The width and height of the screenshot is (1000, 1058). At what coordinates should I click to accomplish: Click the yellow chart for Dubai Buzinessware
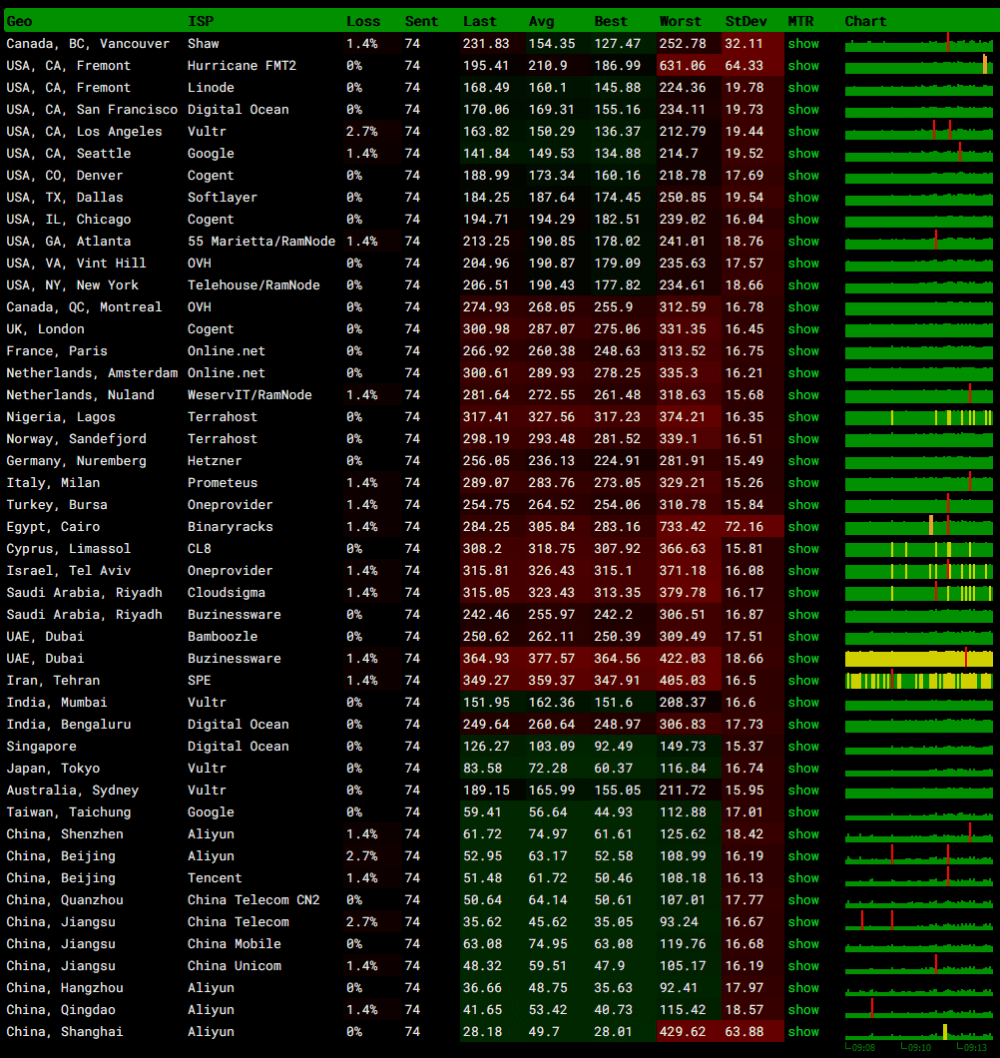[918, 658]
